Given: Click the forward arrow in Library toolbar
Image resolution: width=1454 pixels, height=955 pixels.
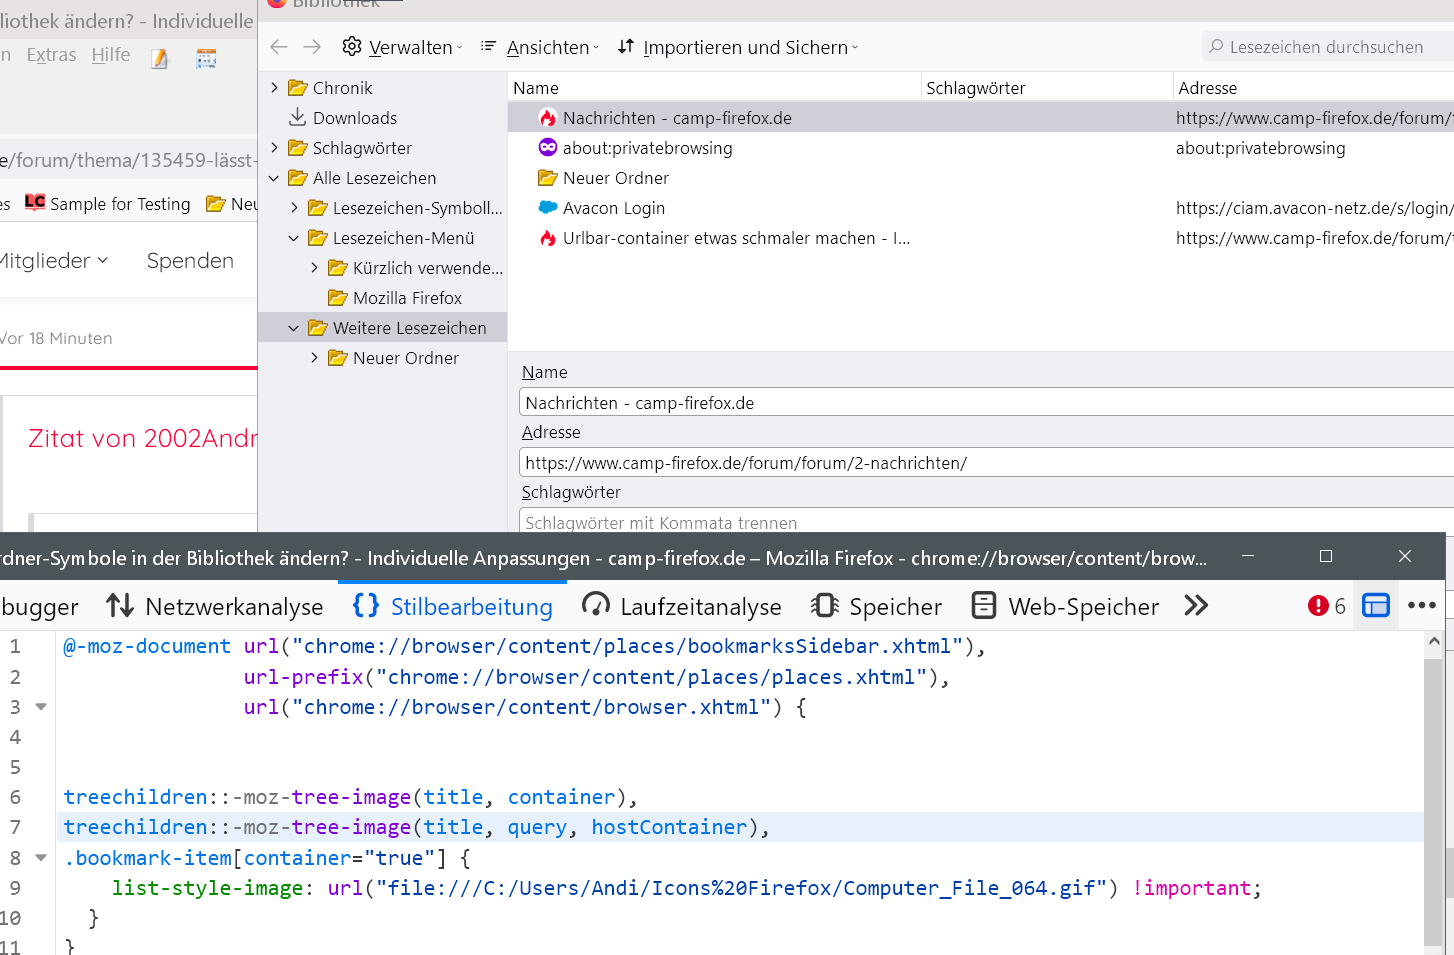Looking at the screenshot, I should (312, 47).
